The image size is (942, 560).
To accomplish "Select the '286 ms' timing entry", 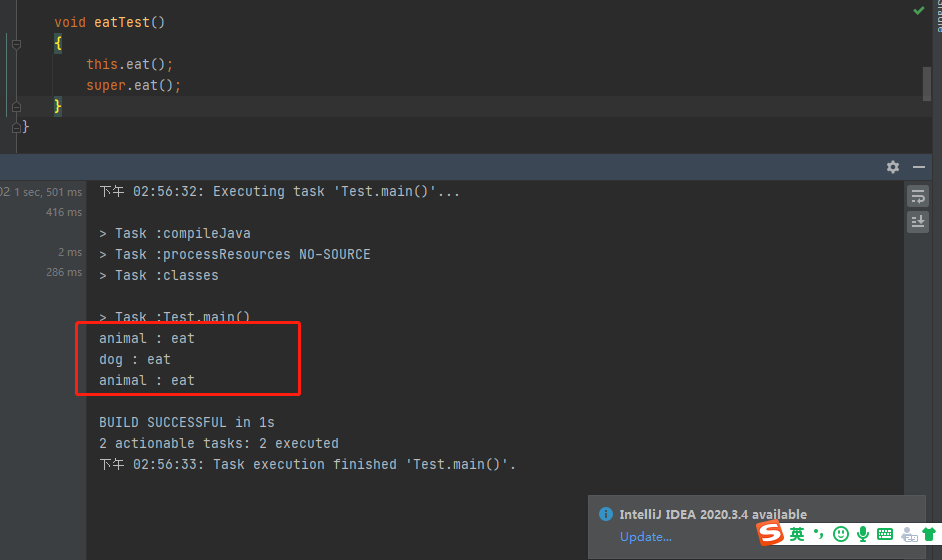I will click(x=64, y=272).
